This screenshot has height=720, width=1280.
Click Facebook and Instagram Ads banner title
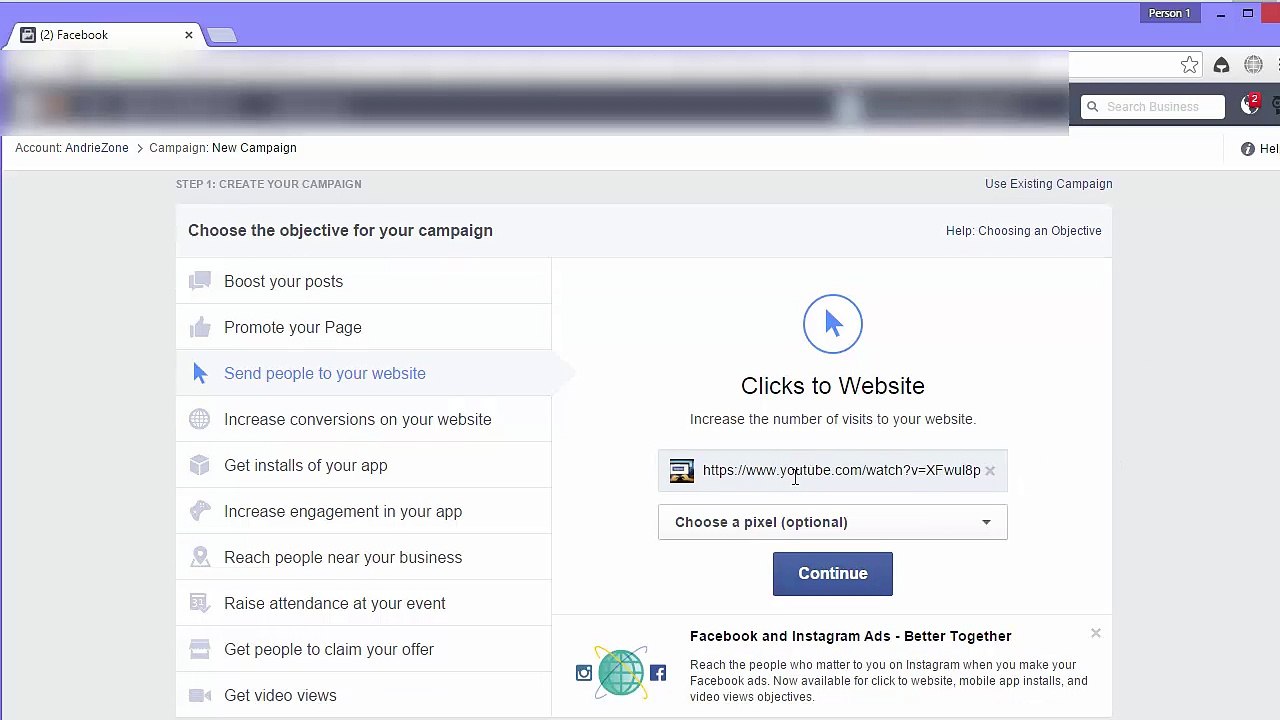pyautogui.click(x=851, y=636)
